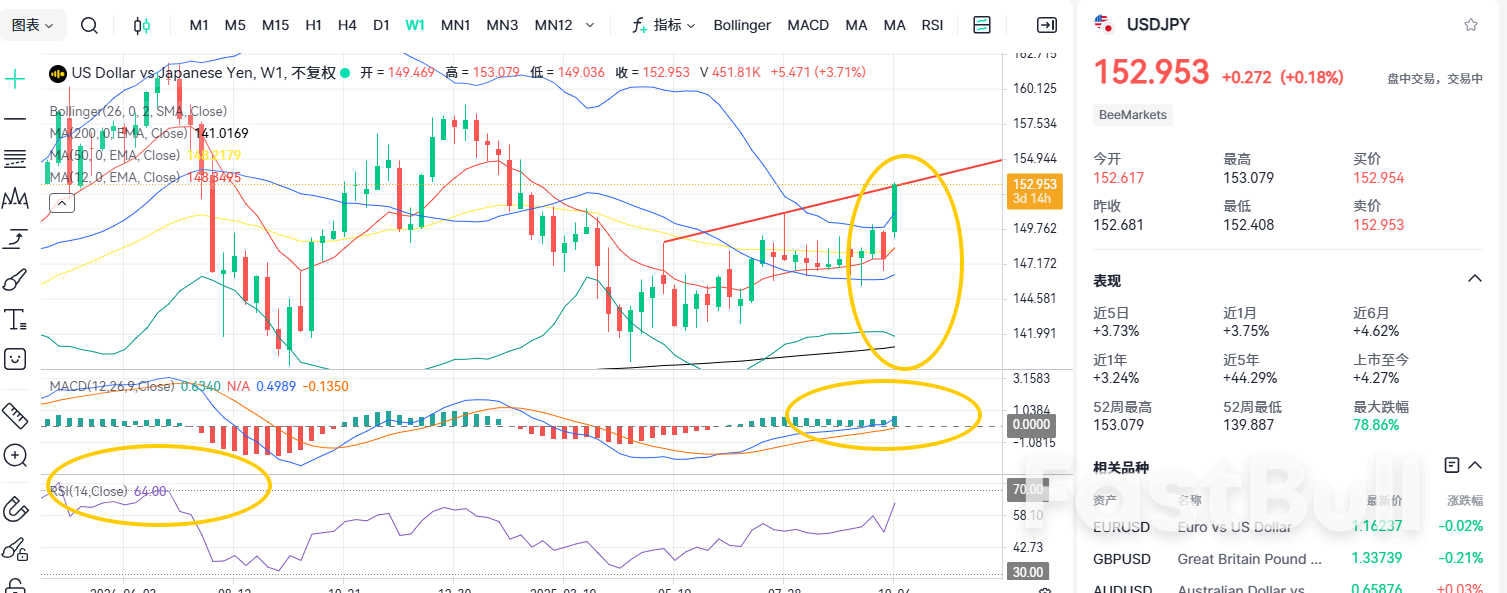
Task: Open the symbol search magnifier
Action: [x=89, y=25]
